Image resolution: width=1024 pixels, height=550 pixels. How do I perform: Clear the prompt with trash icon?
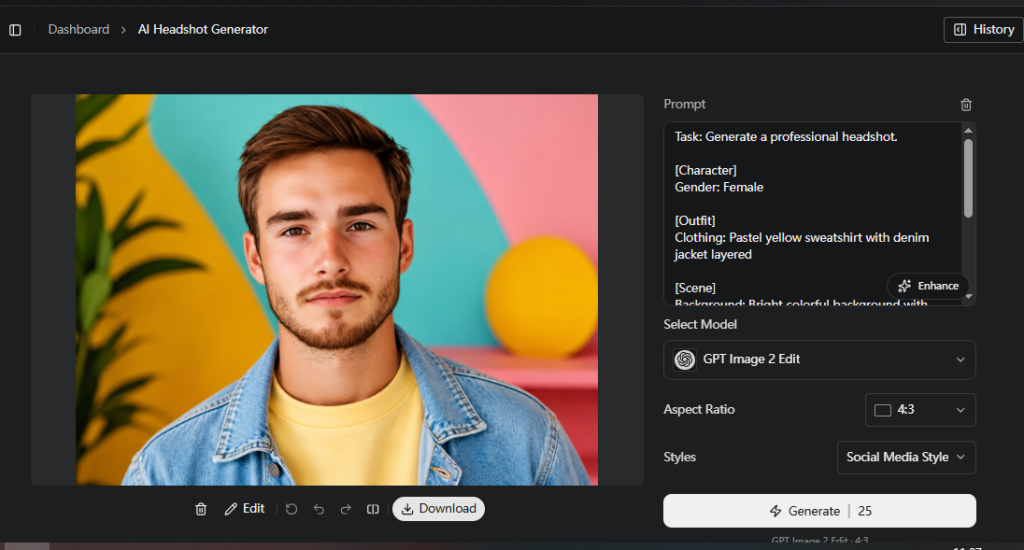point(966,105)
